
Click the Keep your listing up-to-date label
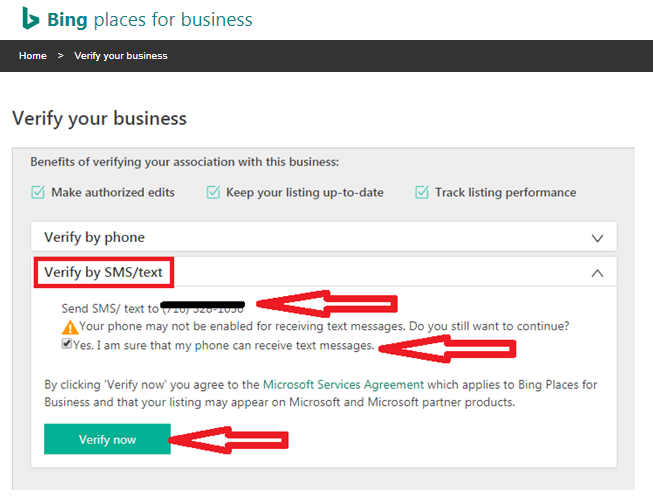pyautogui.click(x=304, y=192)
